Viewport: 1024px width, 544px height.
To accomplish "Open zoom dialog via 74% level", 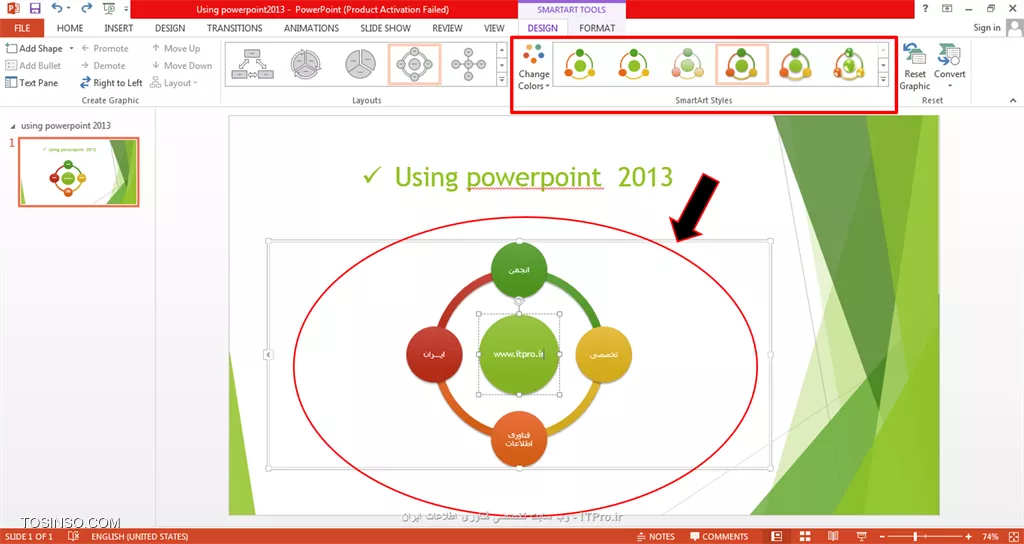I will click(x=990, y=537).
